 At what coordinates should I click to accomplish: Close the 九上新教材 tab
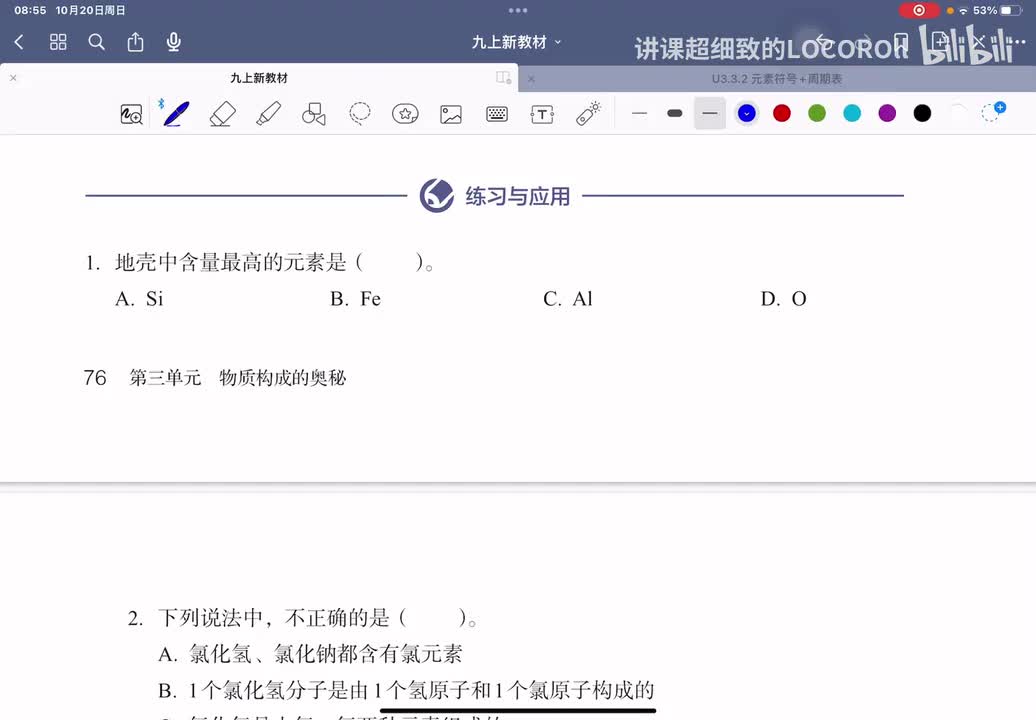click(13, 78)
